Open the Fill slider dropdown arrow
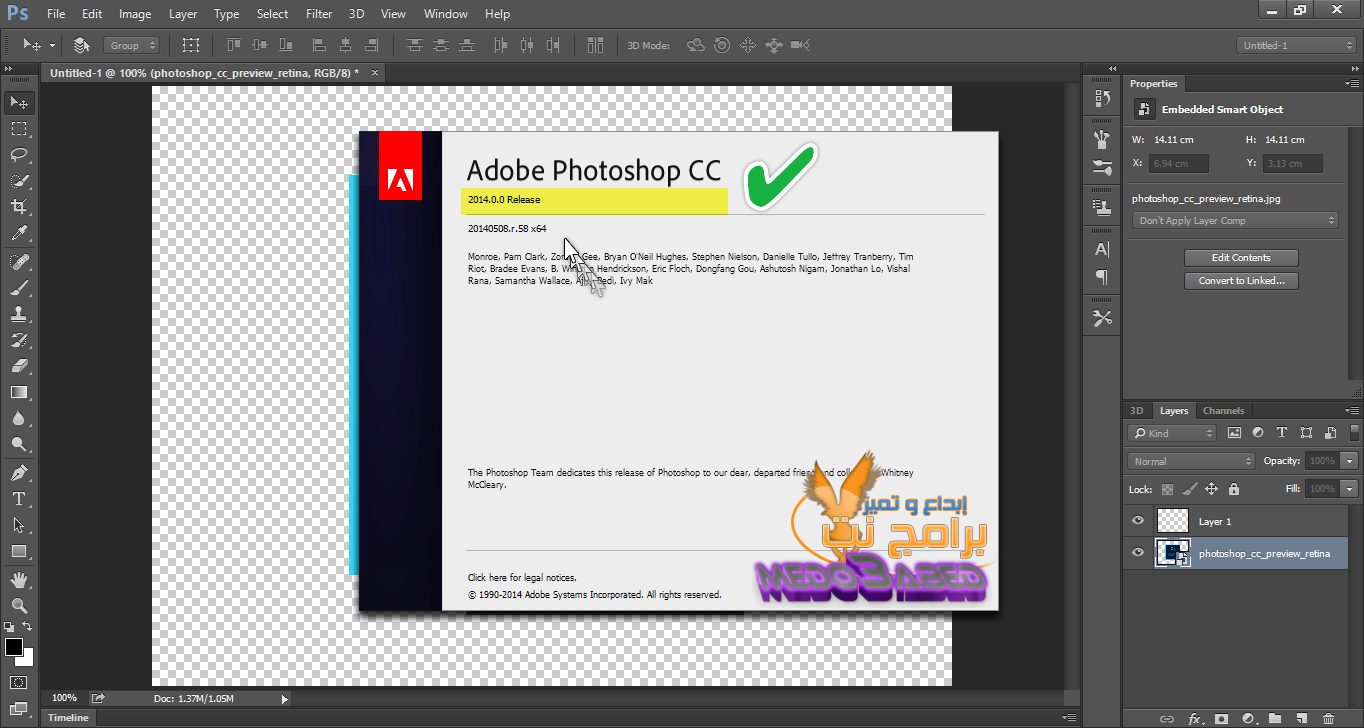The height and width of the screenshot is (728, 1364). coord(1350,489)
